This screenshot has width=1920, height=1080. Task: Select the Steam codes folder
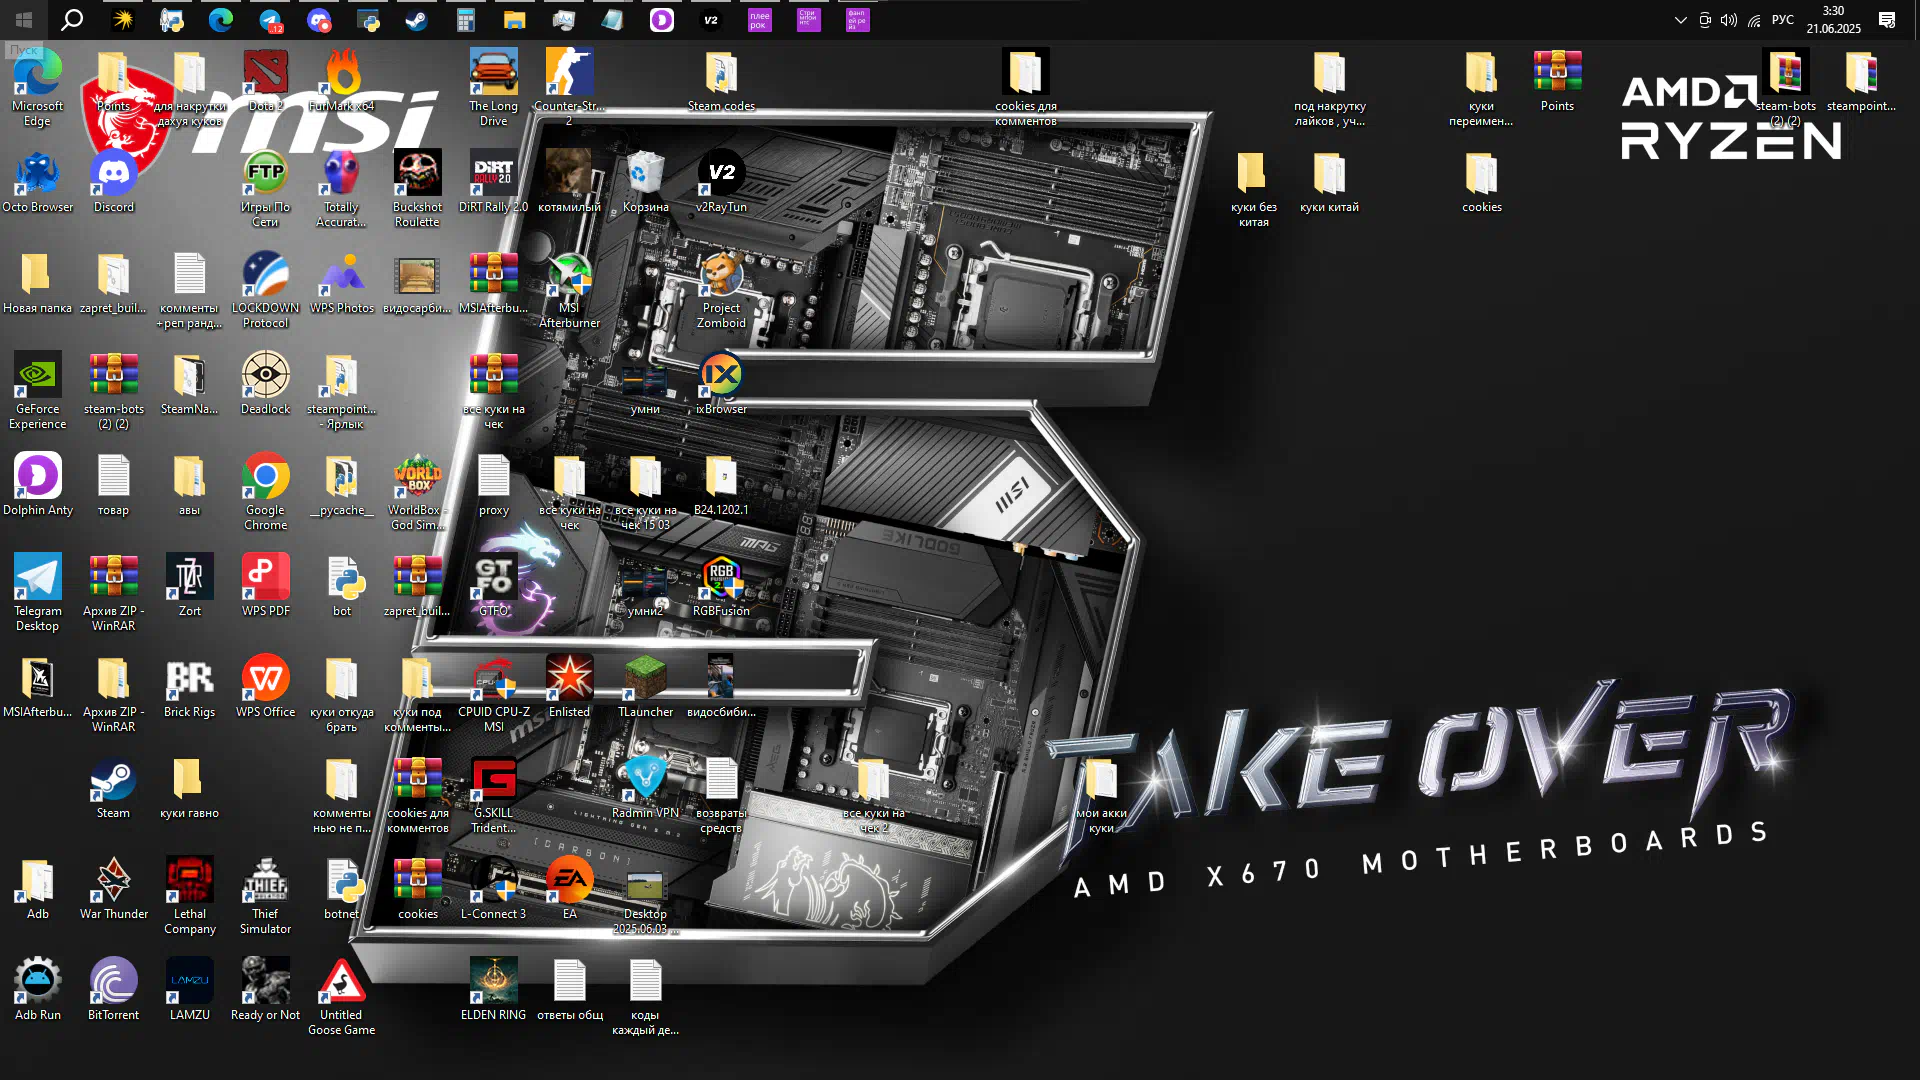[721, 80]
